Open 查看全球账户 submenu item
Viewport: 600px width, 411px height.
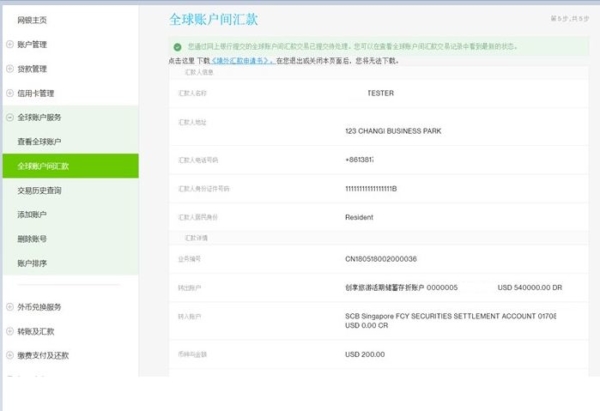(x=39, y=142)
